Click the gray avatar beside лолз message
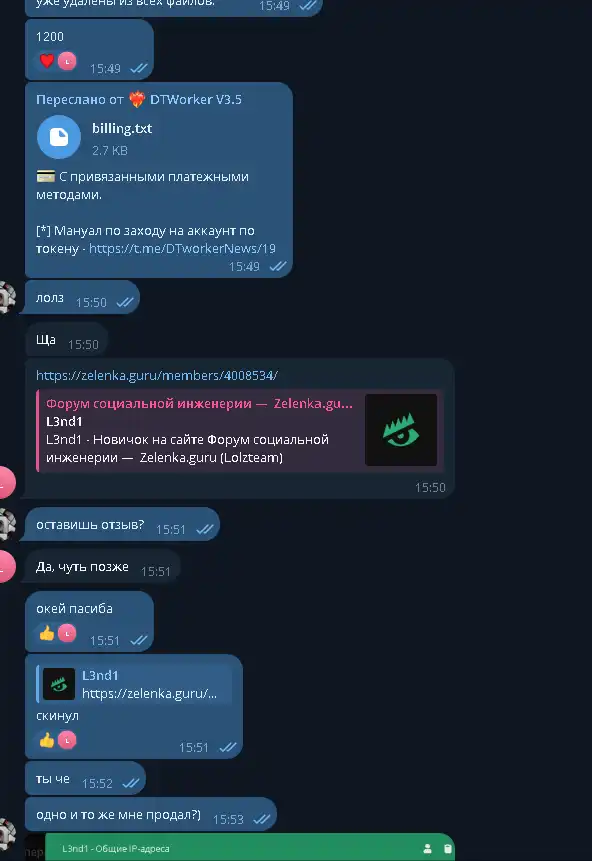This screenshot has width=592, height=861. click(x=7, y=297)
